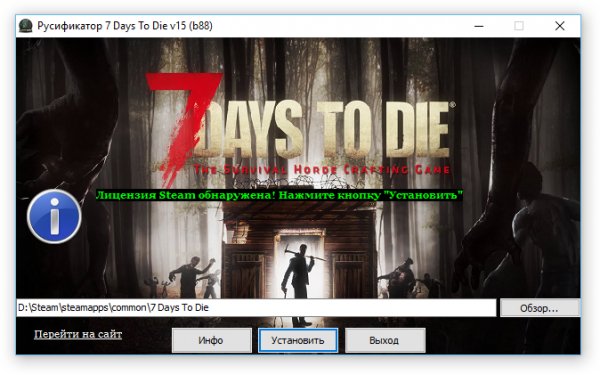Focus the install path input field
This screenshot has height=375, width=600.
256,308
